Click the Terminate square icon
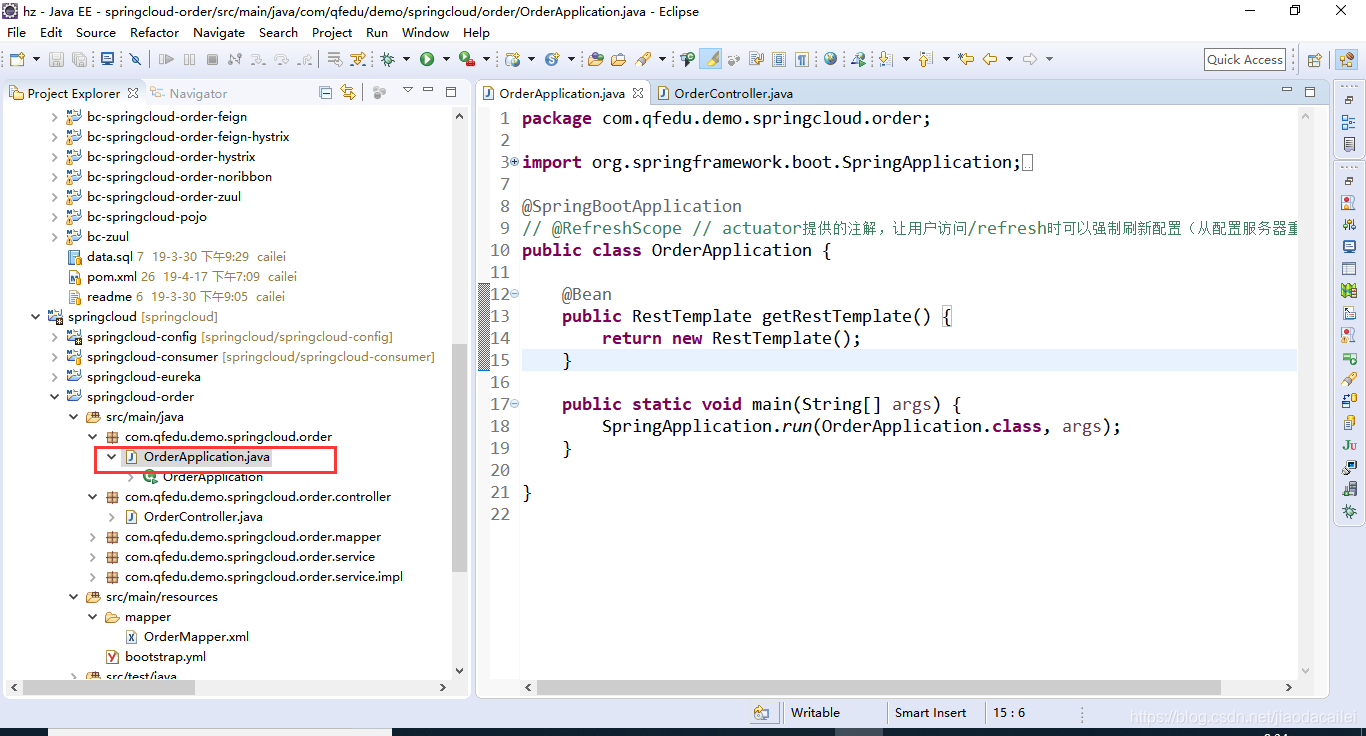 [212, 59]
